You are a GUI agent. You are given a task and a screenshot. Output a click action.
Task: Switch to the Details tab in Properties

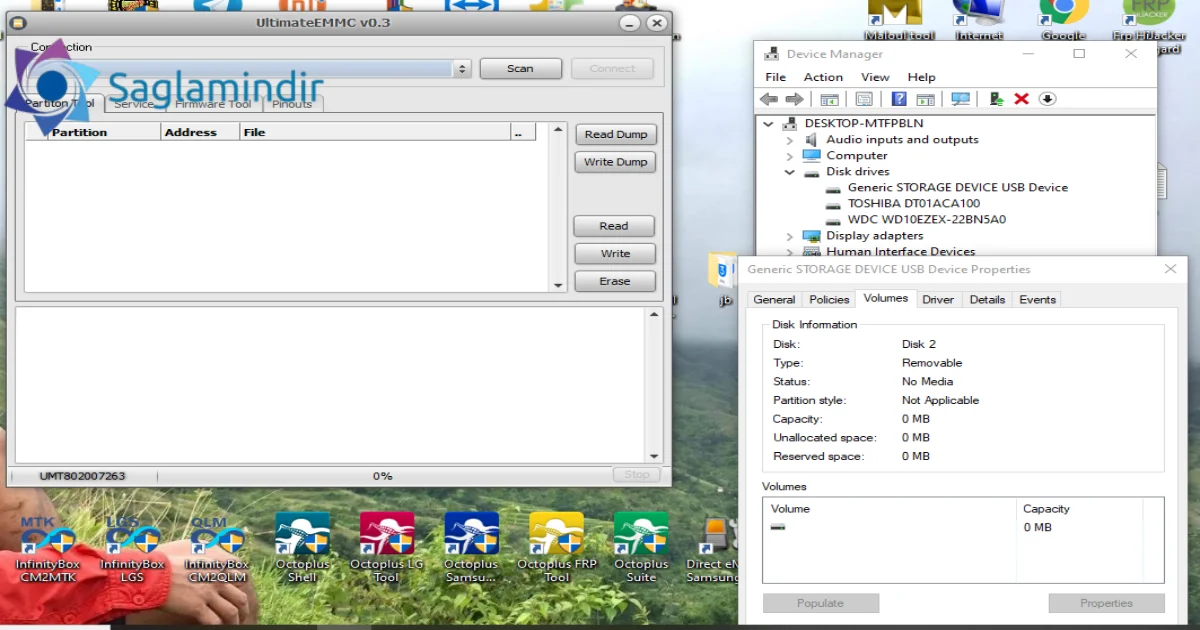(x=987, y=300)
